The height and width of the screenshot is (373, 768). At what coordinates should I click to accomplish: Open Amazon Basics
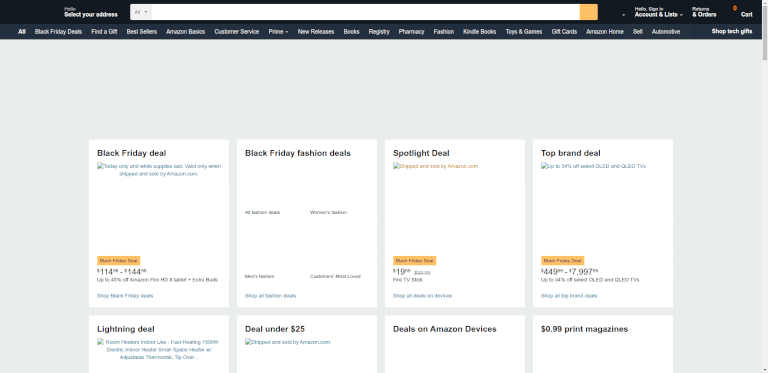click(x=185, y=32)
